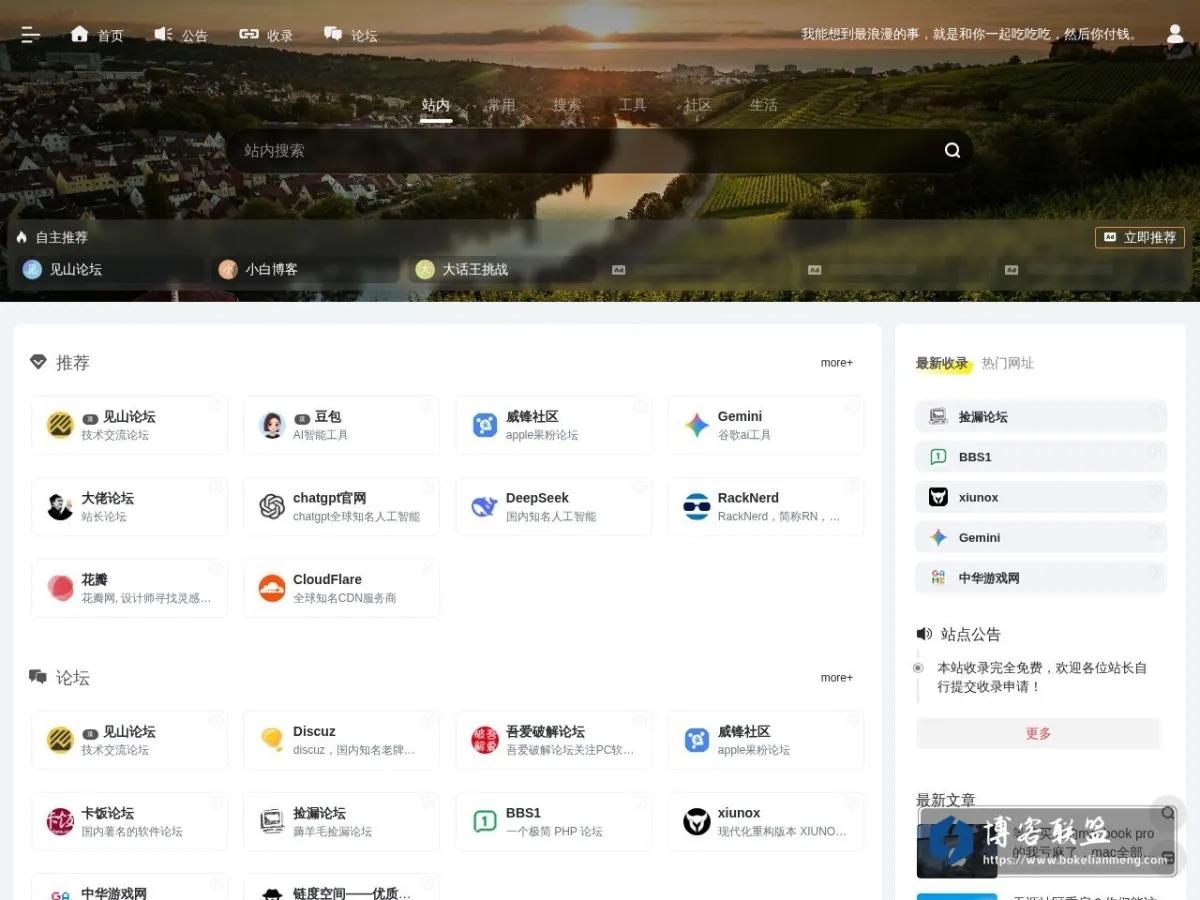
Task: Click the 卡饭论坛 icon
Action: [60, 822]
